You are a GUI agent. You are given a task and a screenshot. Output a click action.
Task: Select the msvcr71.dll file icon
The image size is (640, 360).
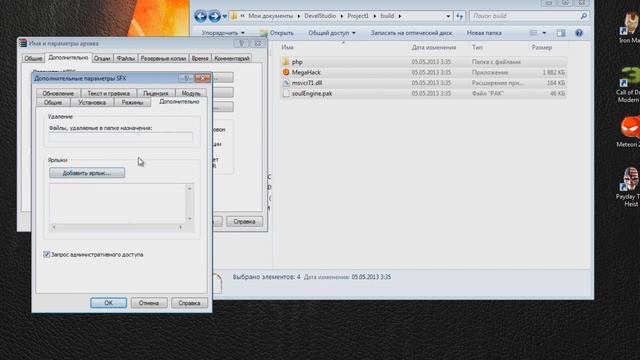286,83
